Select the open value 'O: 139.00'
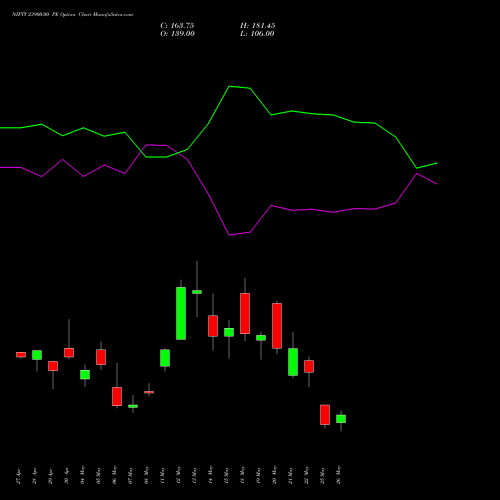The height and width of the screenshot is (500, 500). 177,34
